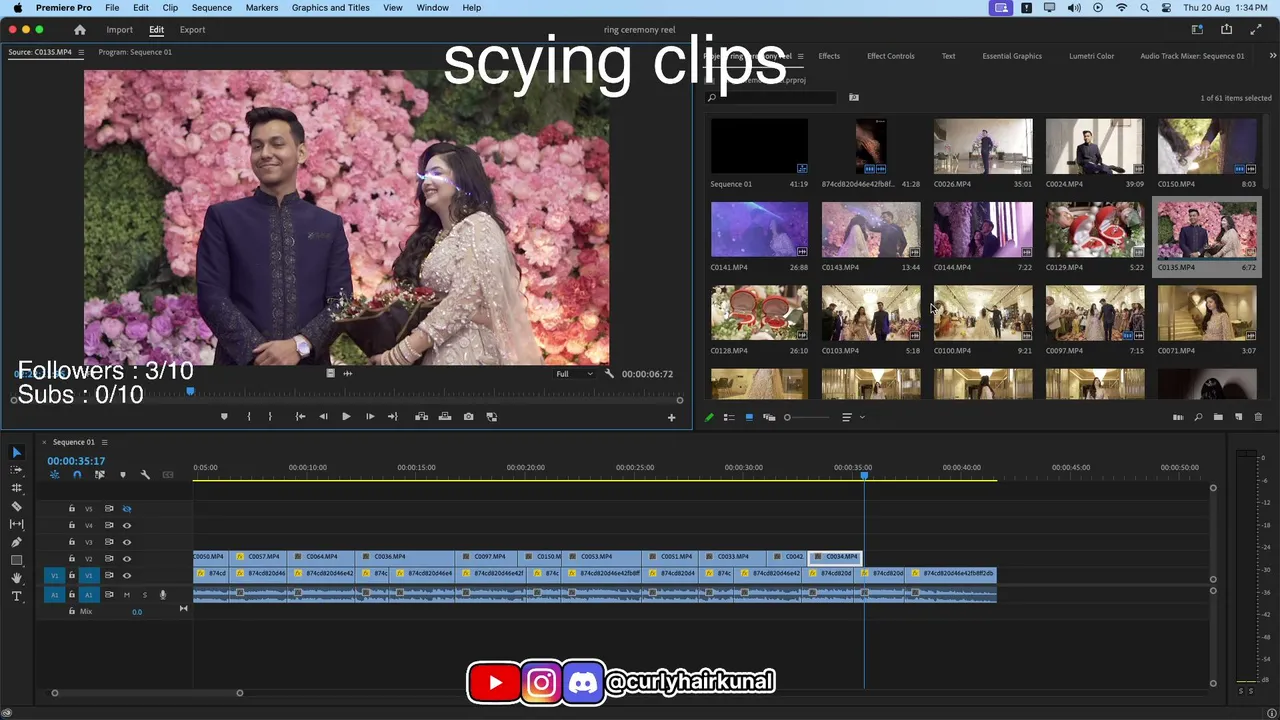Select the Pen tool
This screenshot has width=1280, height=720.
16,542
